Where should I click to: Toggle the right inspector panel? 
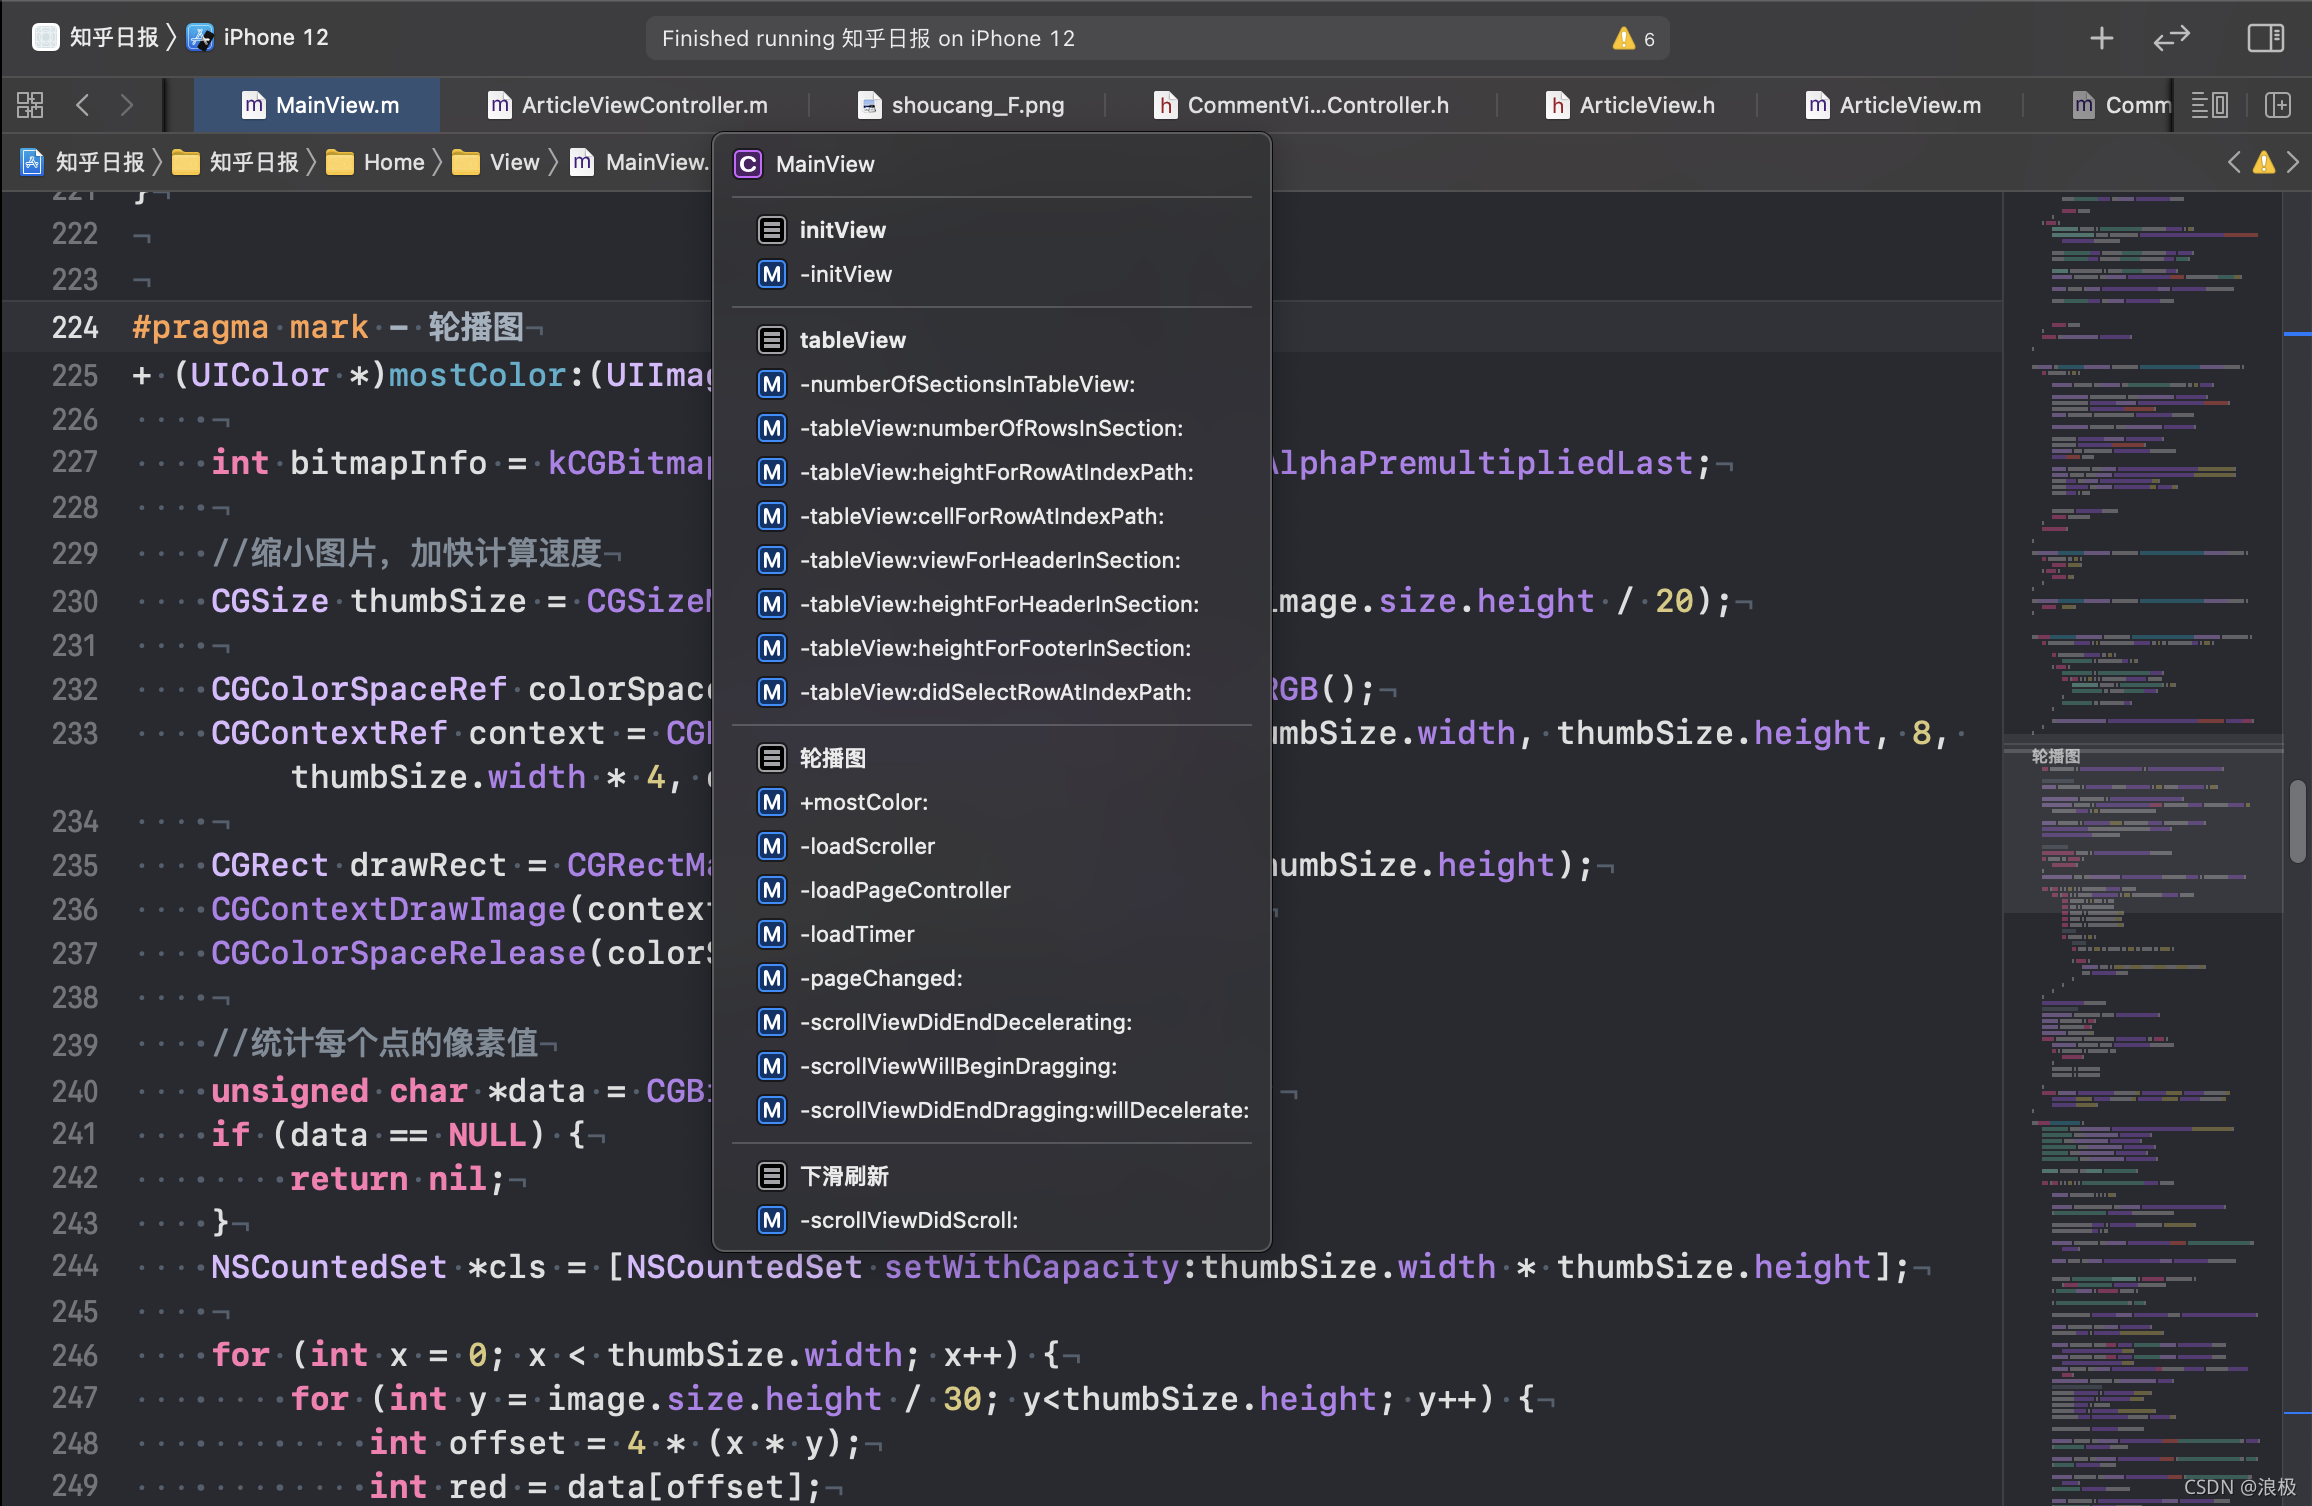click(x=2265, y=39)
